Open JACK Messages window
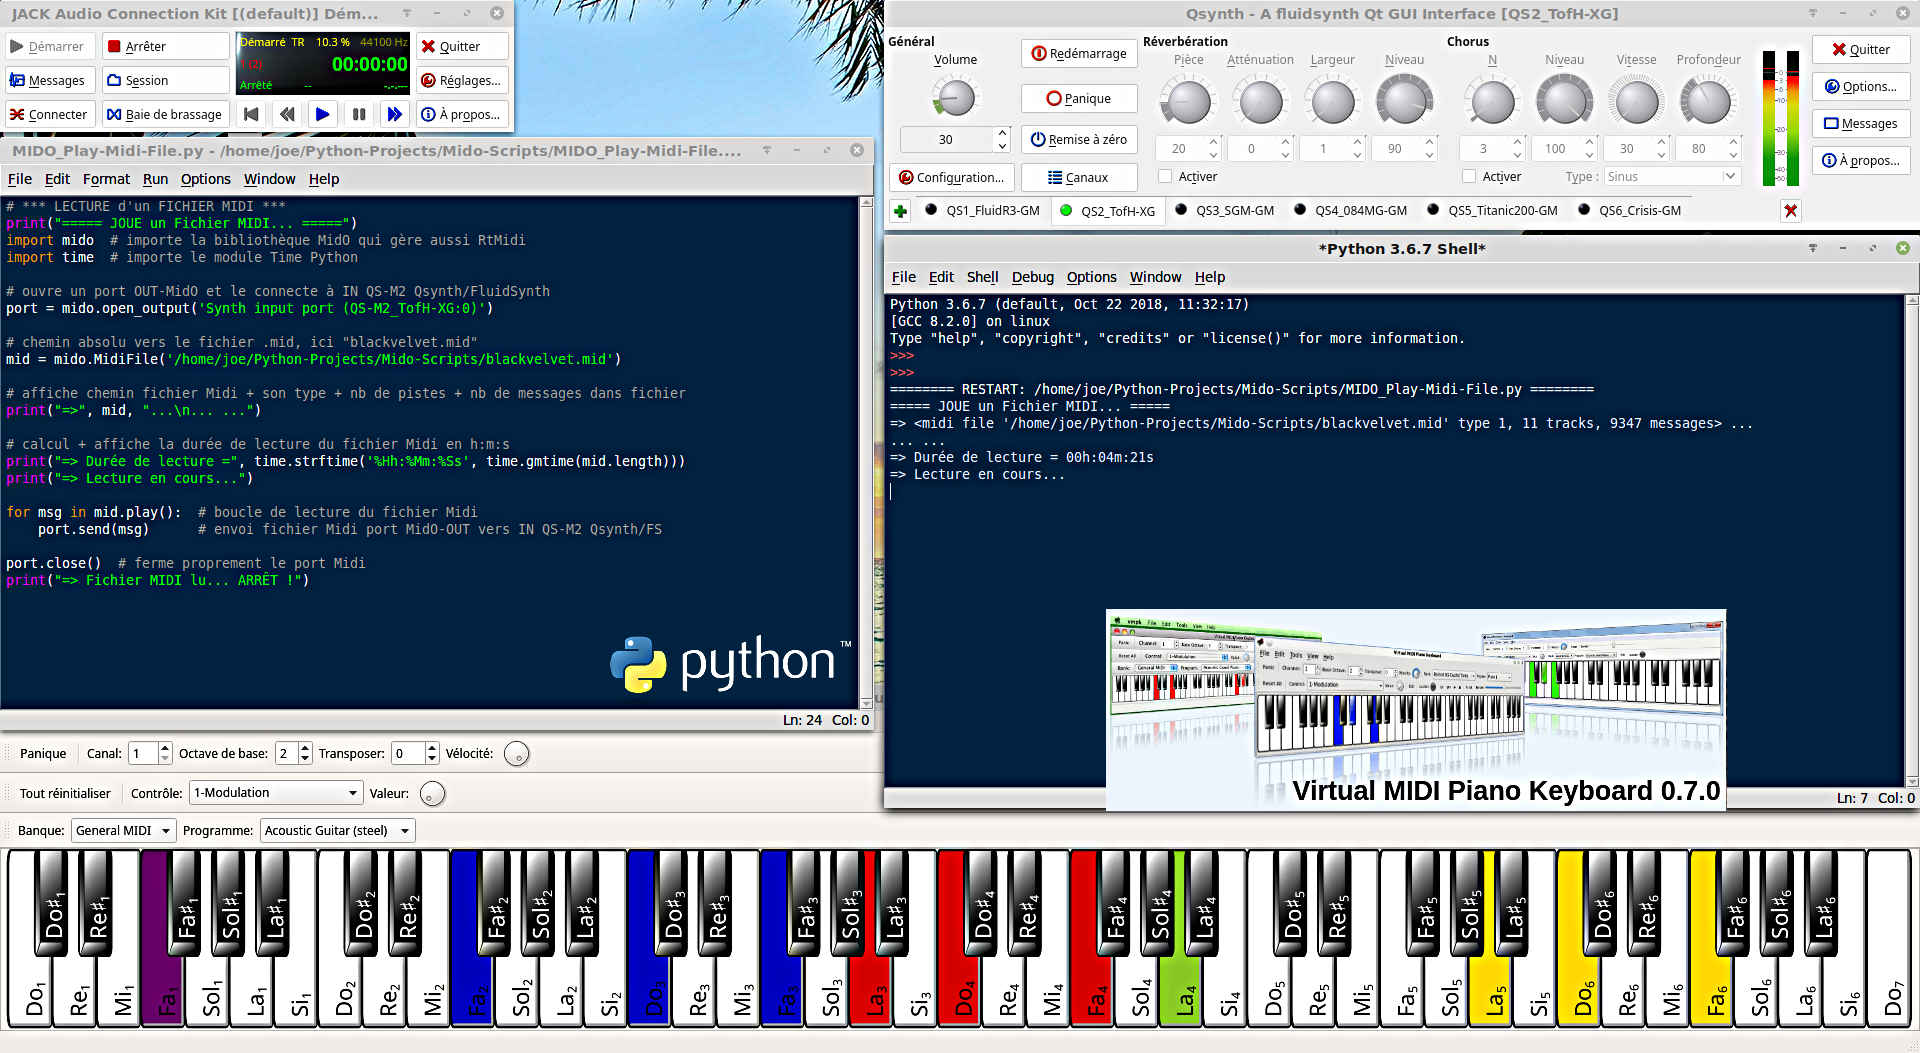This screenshot has height=1053, width=1920. pyautogui.click(x=50, y=80)
